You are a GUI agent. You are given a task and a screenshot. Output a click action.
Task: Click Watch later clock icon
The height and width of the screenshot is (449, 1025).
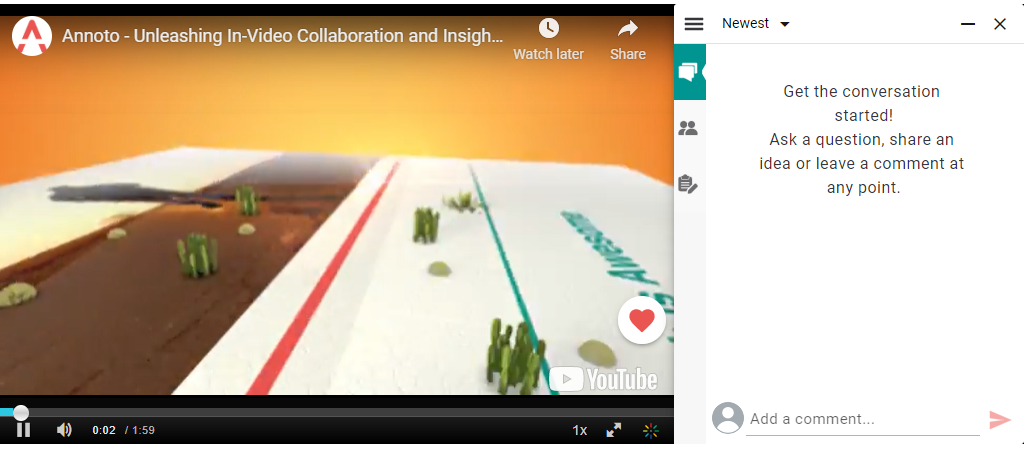coord(548,28)
